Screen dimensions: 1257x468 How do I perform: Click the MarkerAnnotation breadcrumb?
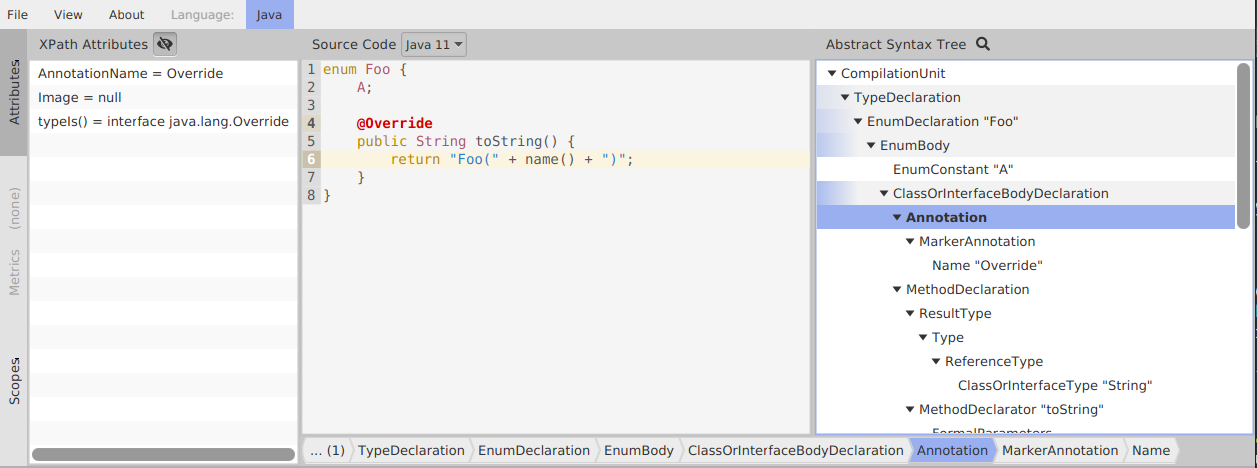[x=1060, y=451]
